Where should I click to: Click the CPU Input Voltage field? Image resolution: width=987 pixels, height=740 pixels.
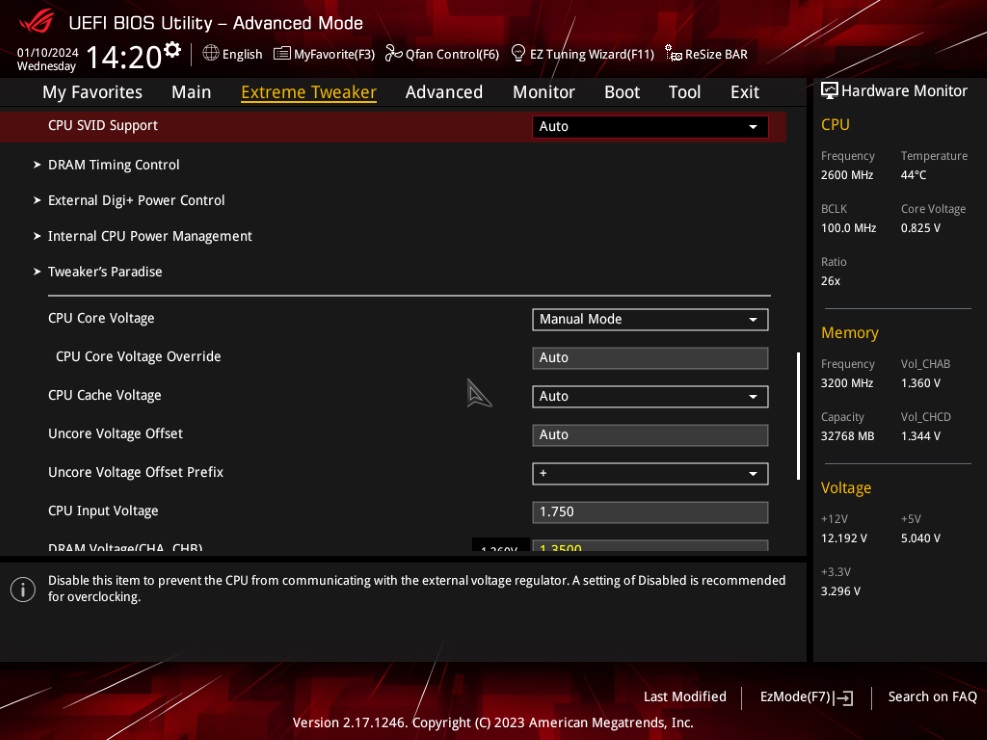(650, 512)
